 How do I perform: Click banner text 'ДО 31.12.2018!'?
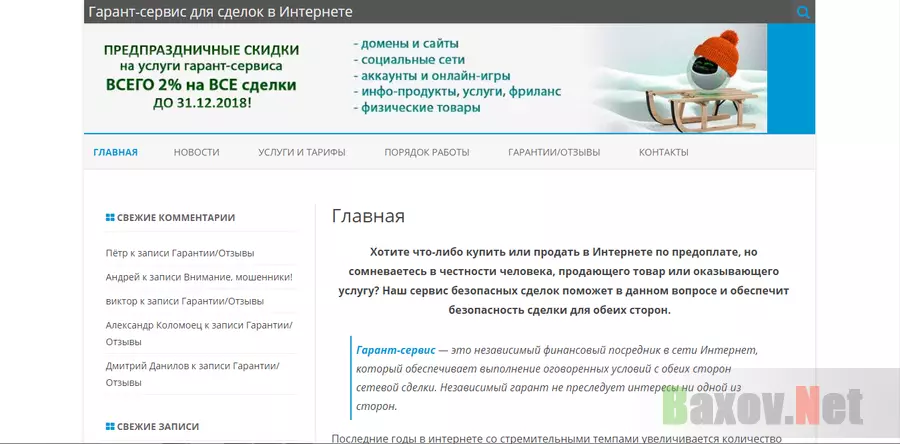[201, 104]
